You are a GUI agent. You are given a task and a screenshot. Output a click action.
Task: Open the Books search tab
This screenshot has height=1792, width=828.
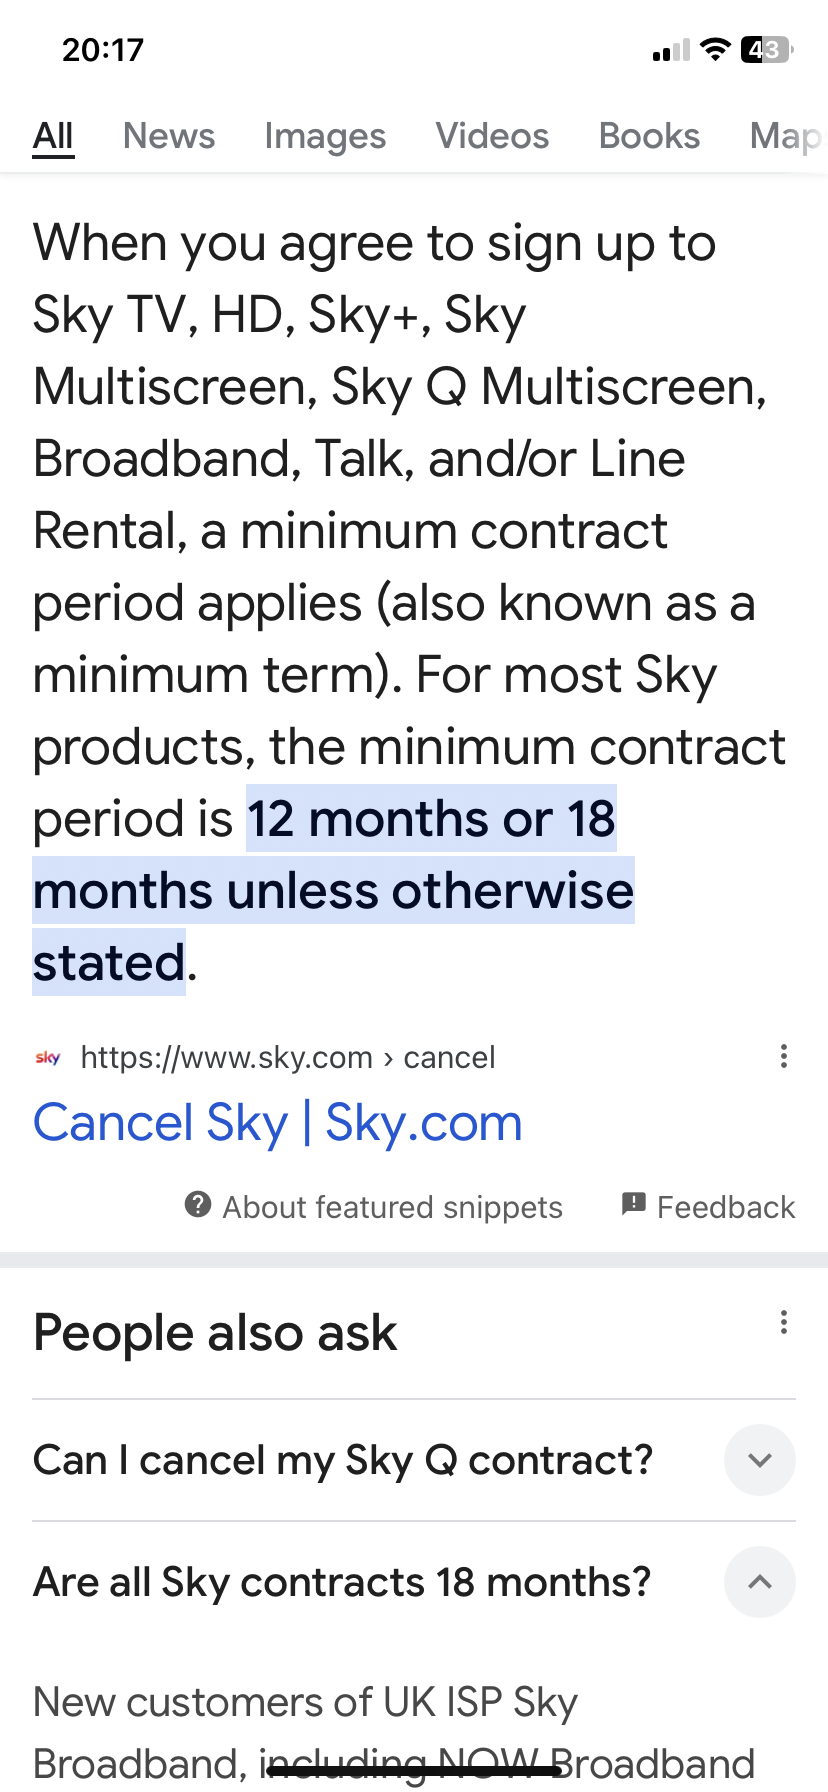649,136
